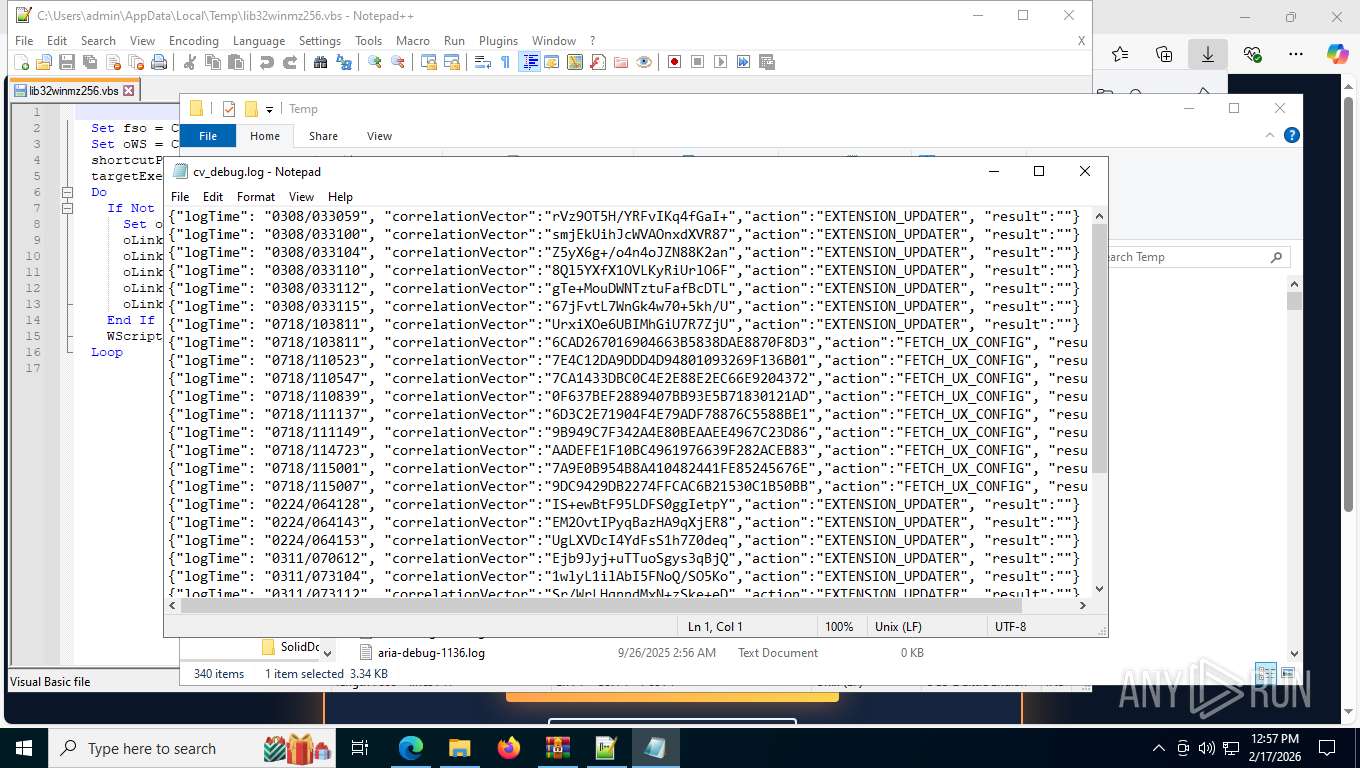Open Explorer help question mark icon
This screenshot has height=768, width=1360.
[x=1291, y=135]
